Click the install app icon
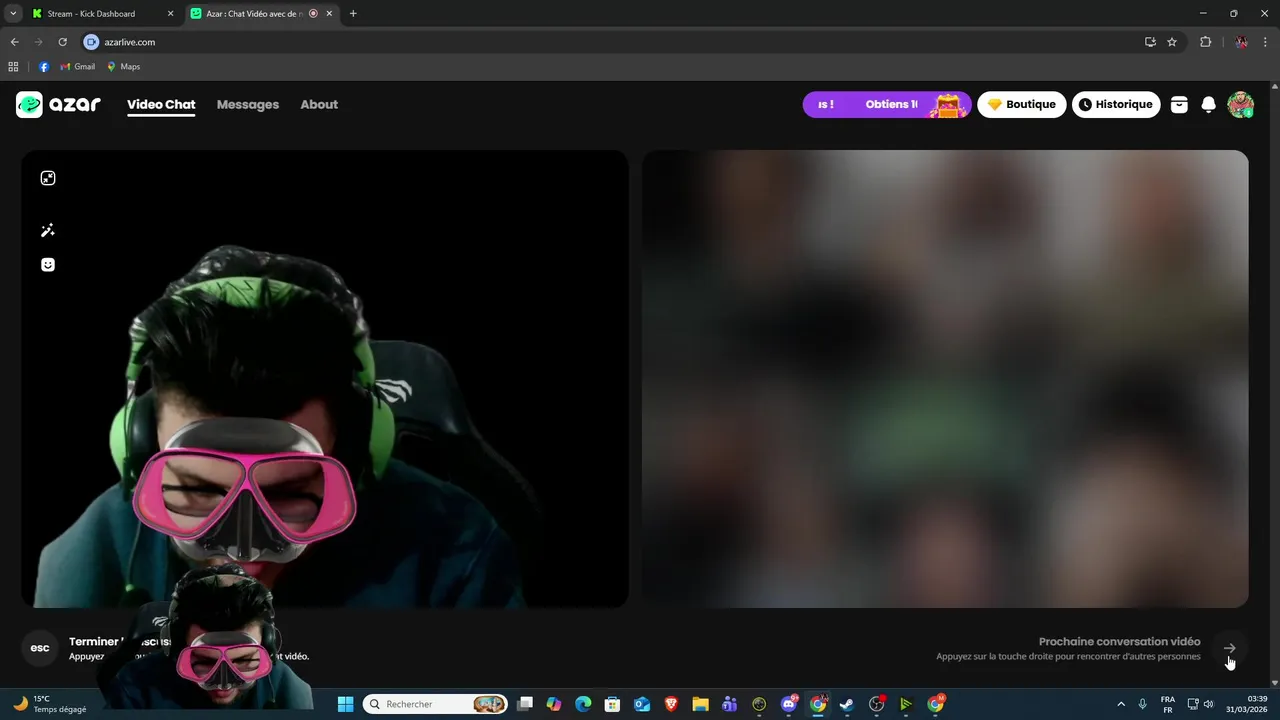The image size is (1280, 720). (1150, 42)
